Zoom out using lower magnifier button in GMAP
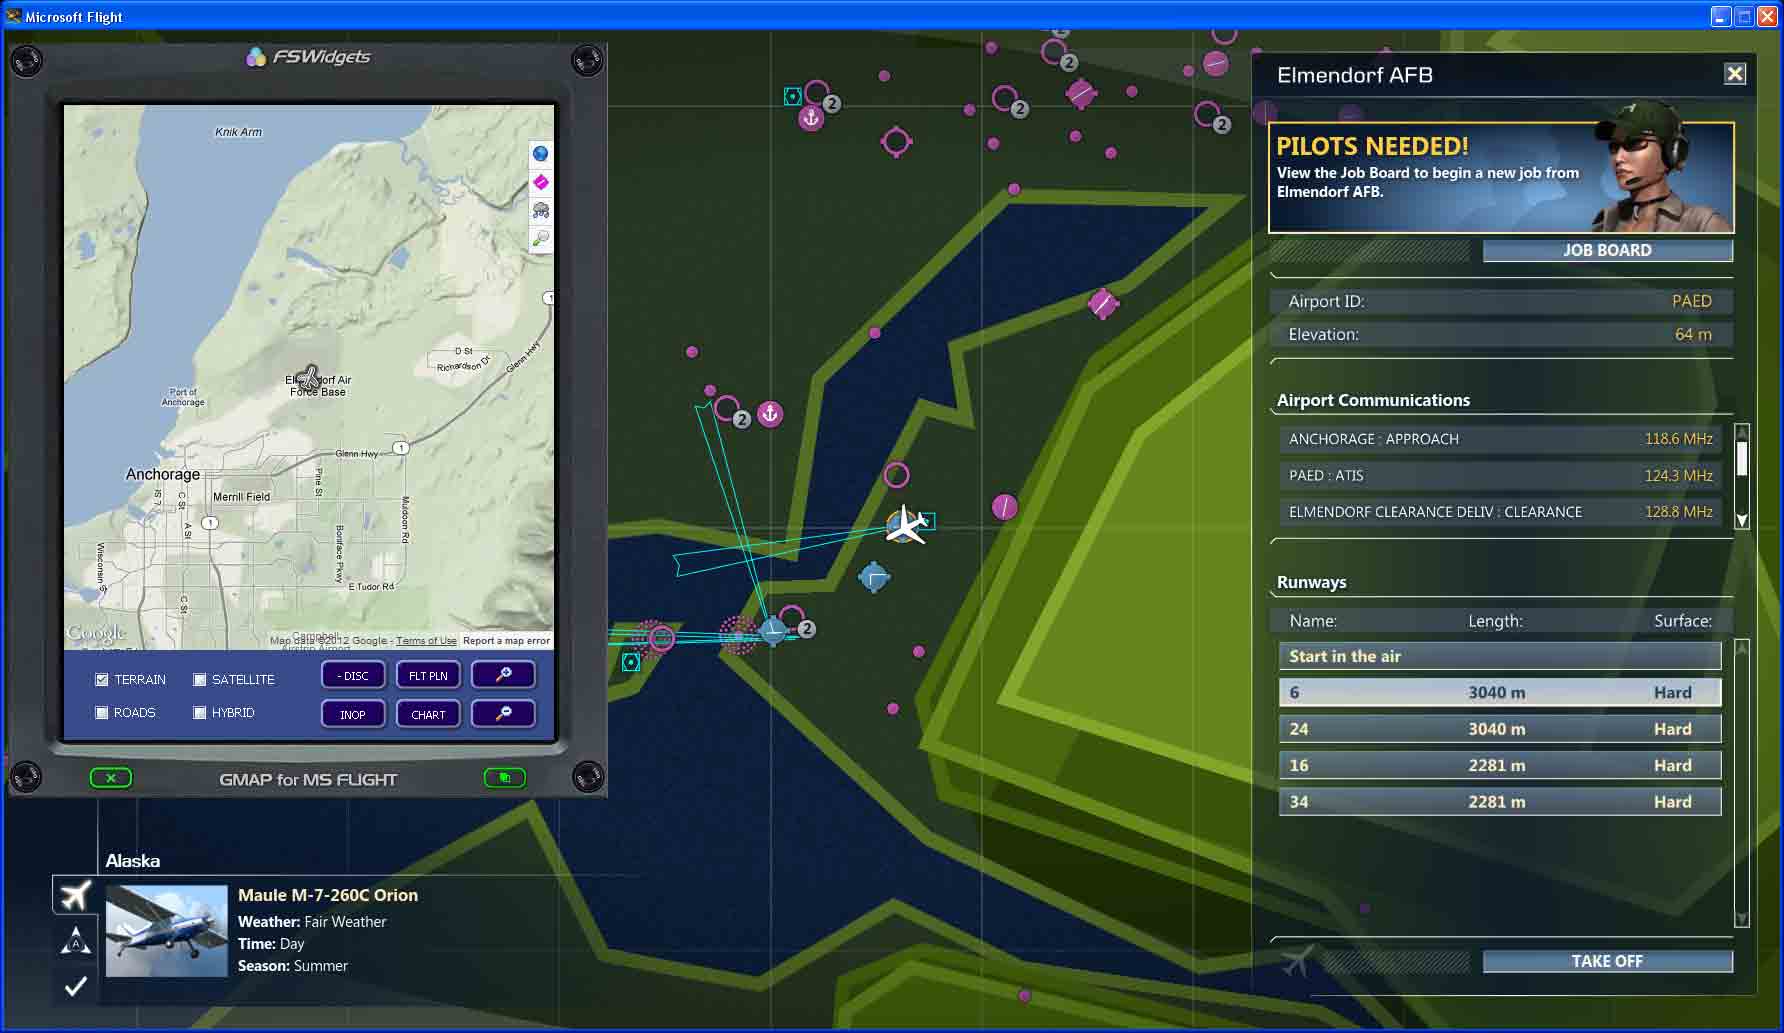 503,714
